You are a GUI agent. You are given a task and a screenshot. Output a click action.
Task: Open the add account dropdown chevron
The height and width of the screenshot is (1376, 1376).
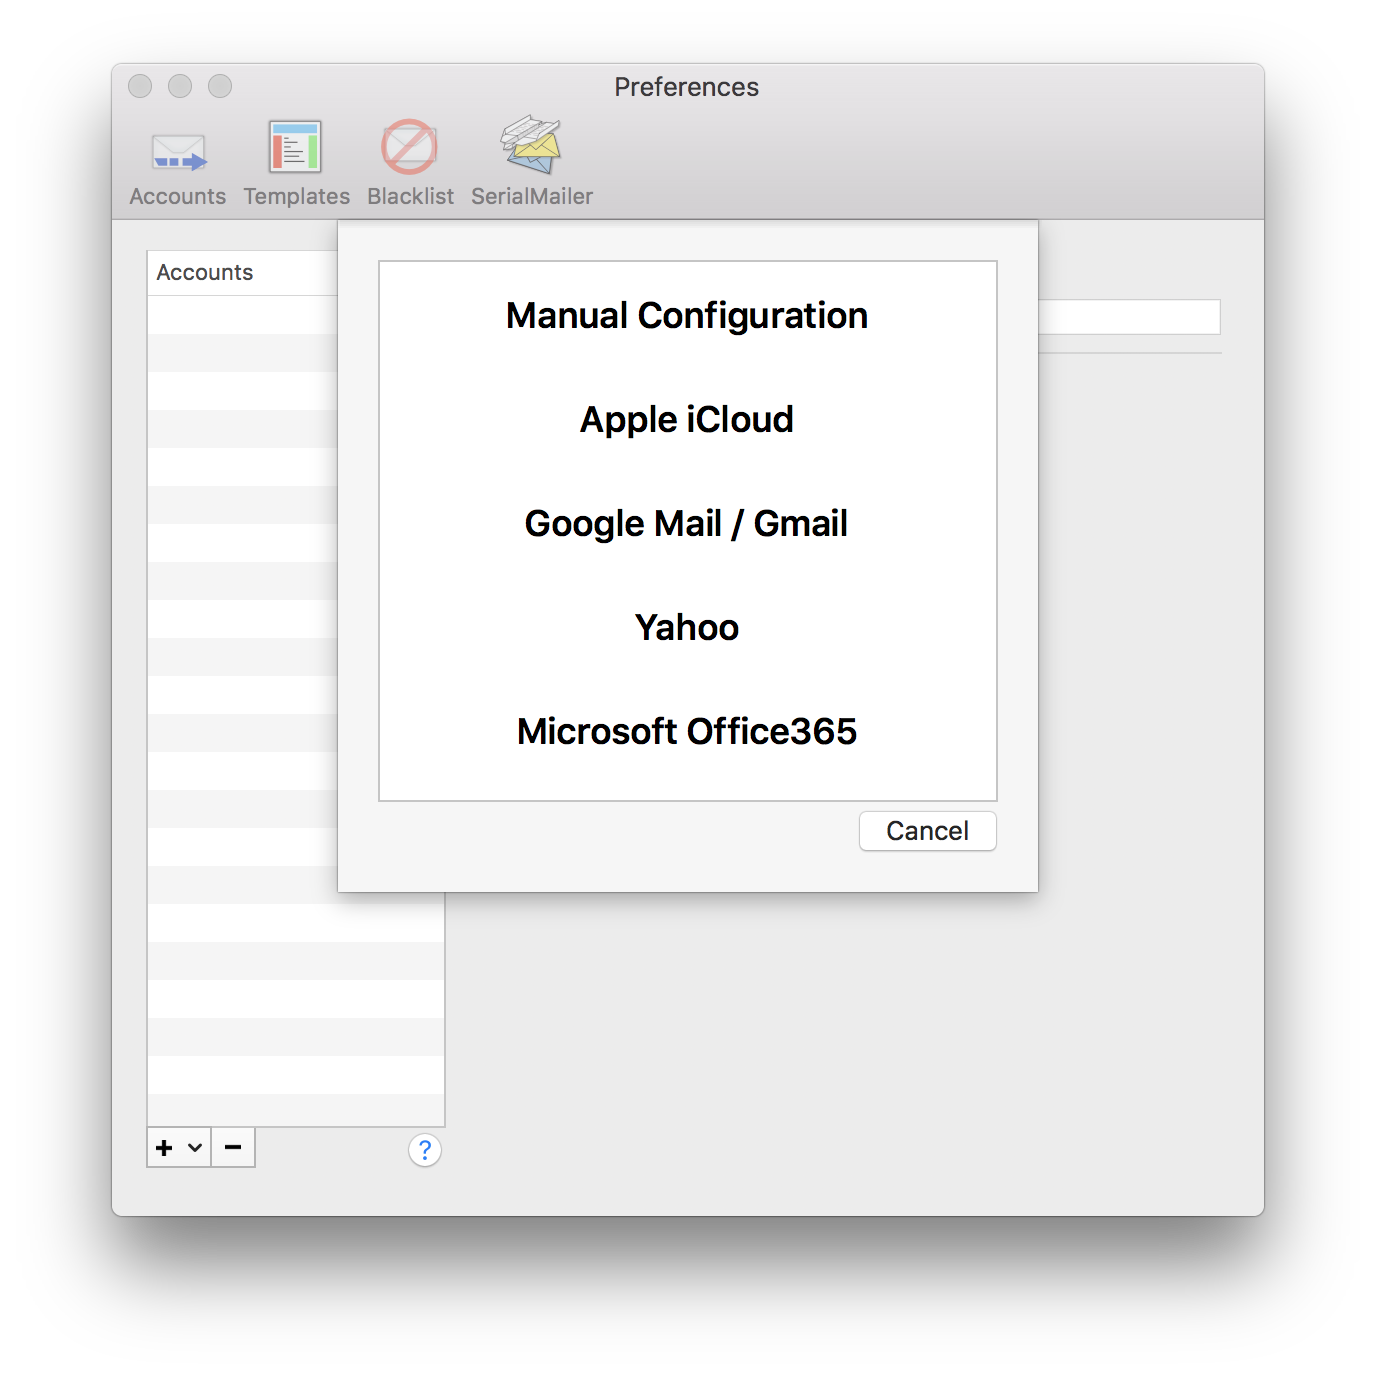click(195, 1148)
